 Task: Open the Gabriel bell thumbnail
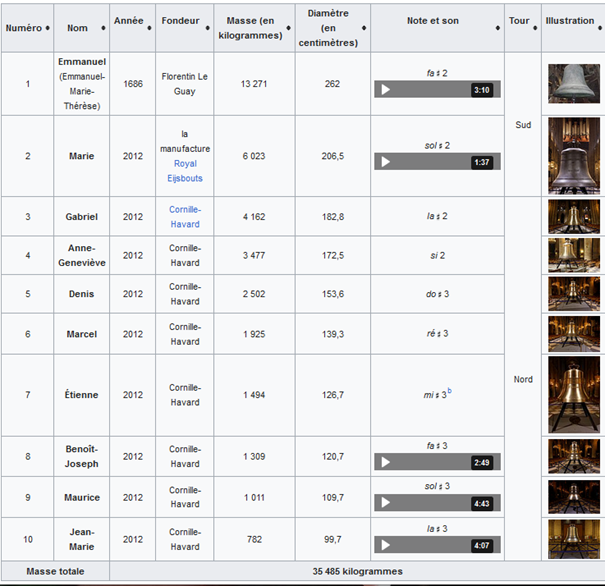(574, 216)
